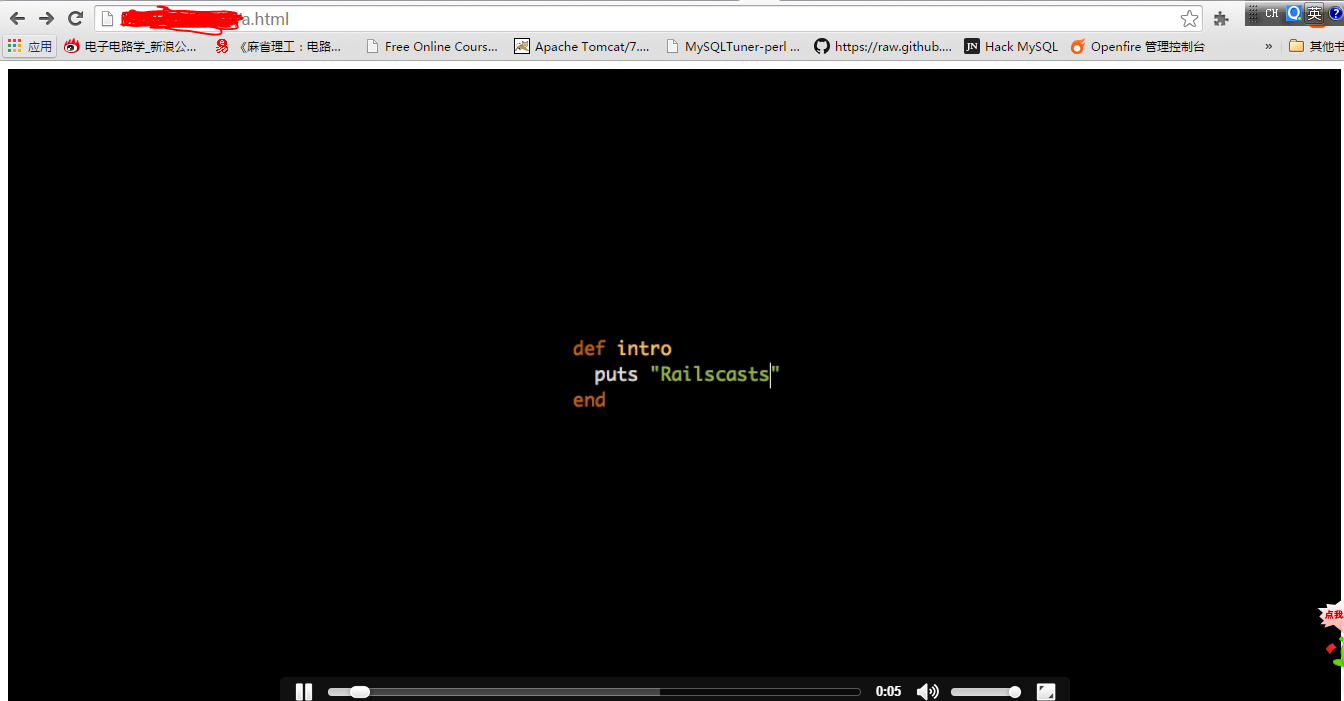Image resolution: width=1344 pixels, height=701 pixels.
Task: Open the Openfire 管理控制台 bookmark
Action: pyautogui.click(x=1140, y=45)
